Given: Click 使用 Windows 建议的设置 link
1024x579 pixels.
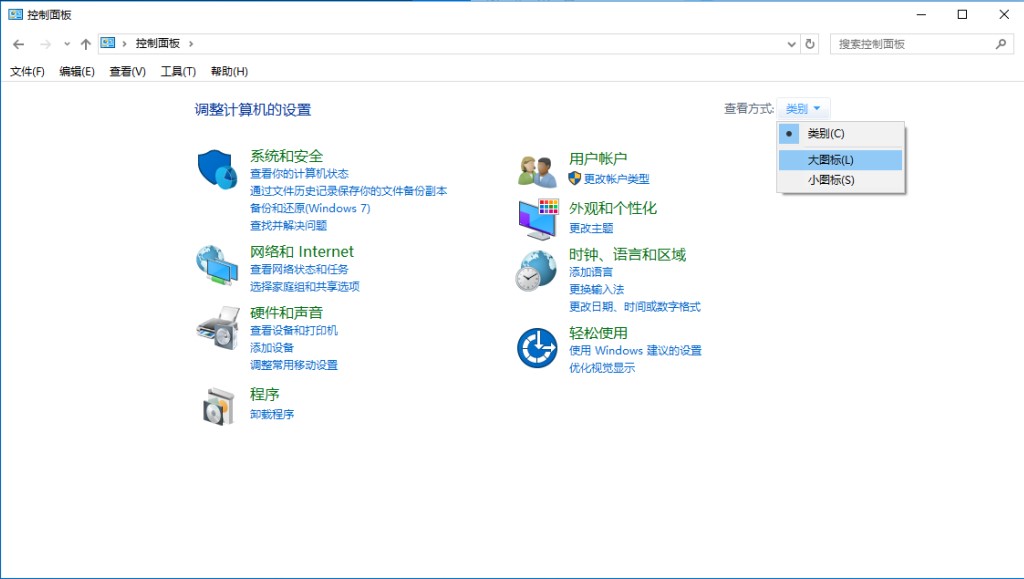Looking at the screenshot, I should click(635, 351).
